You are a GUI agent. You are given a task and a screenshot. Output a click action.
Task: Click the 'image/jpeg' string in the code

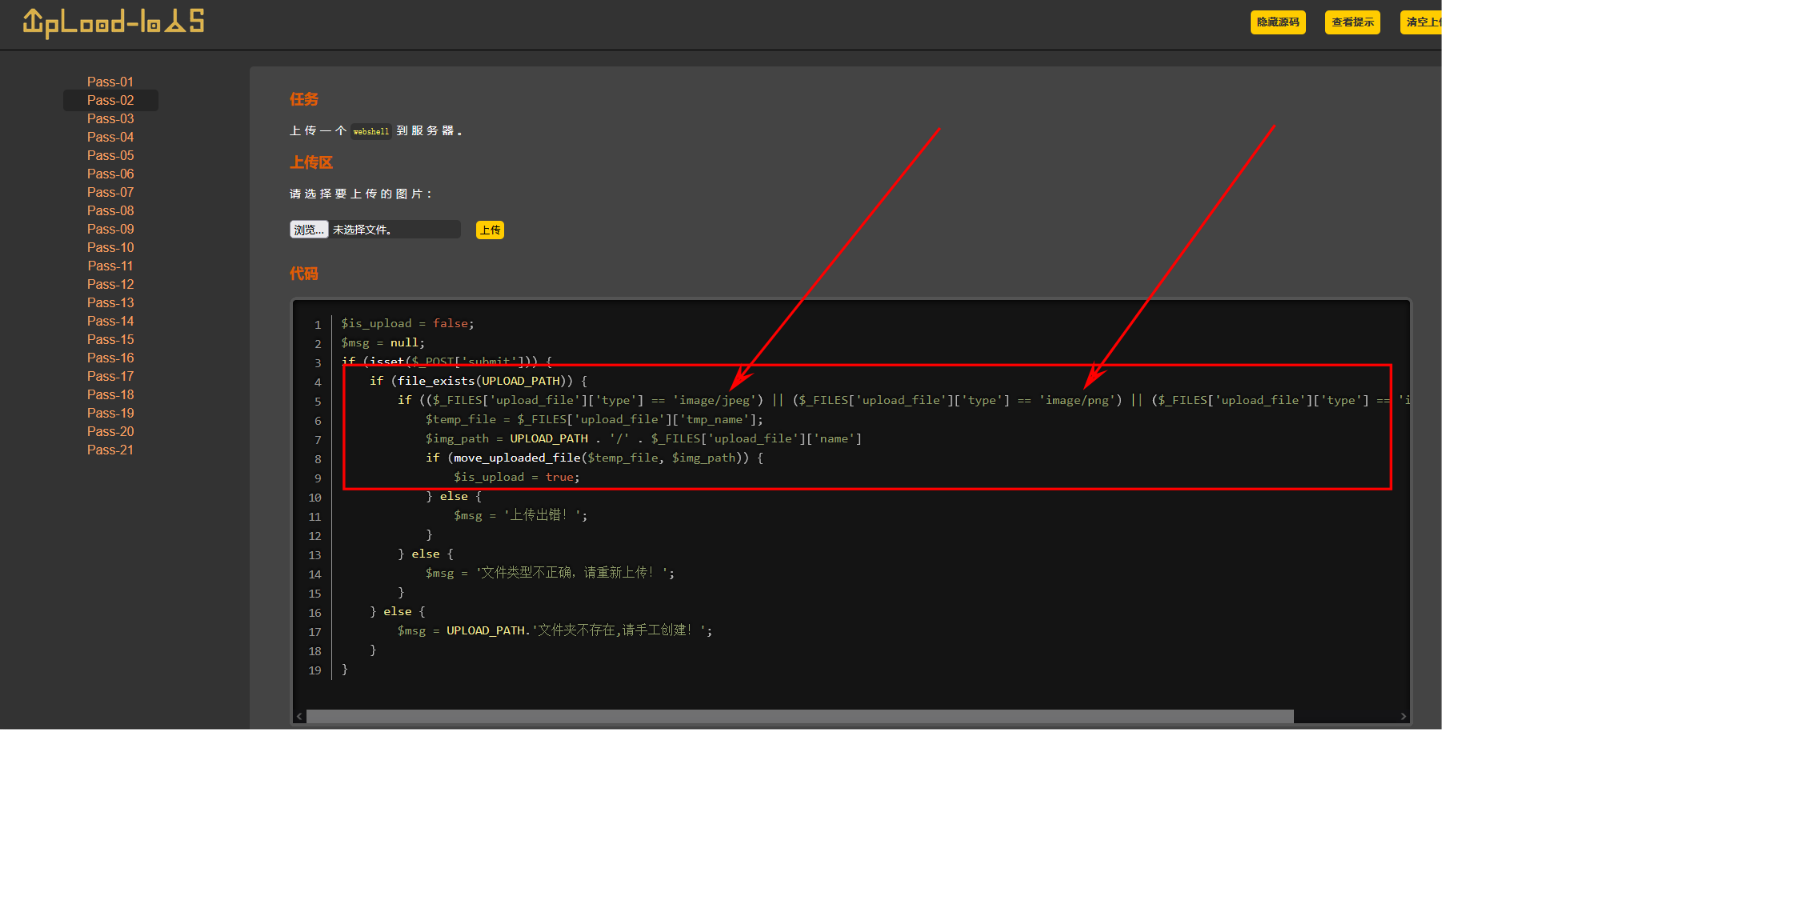[x=715, y=400]
